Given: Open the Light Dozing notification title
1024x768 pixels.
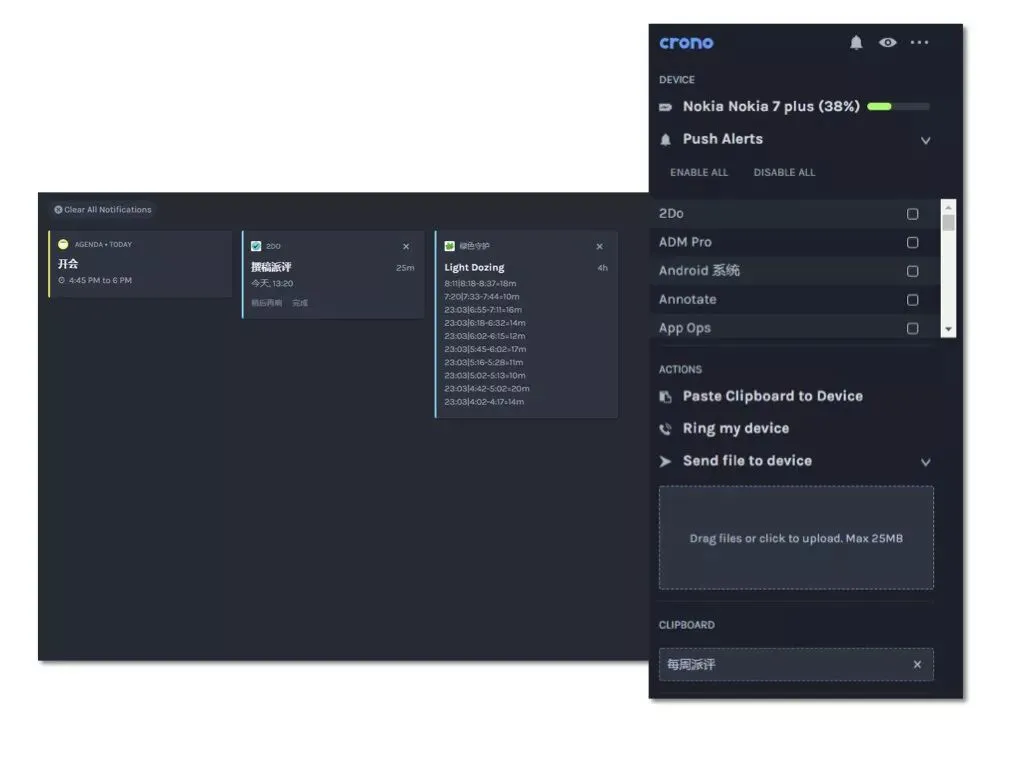Looking at the screenshot, I should click(474, 267).
